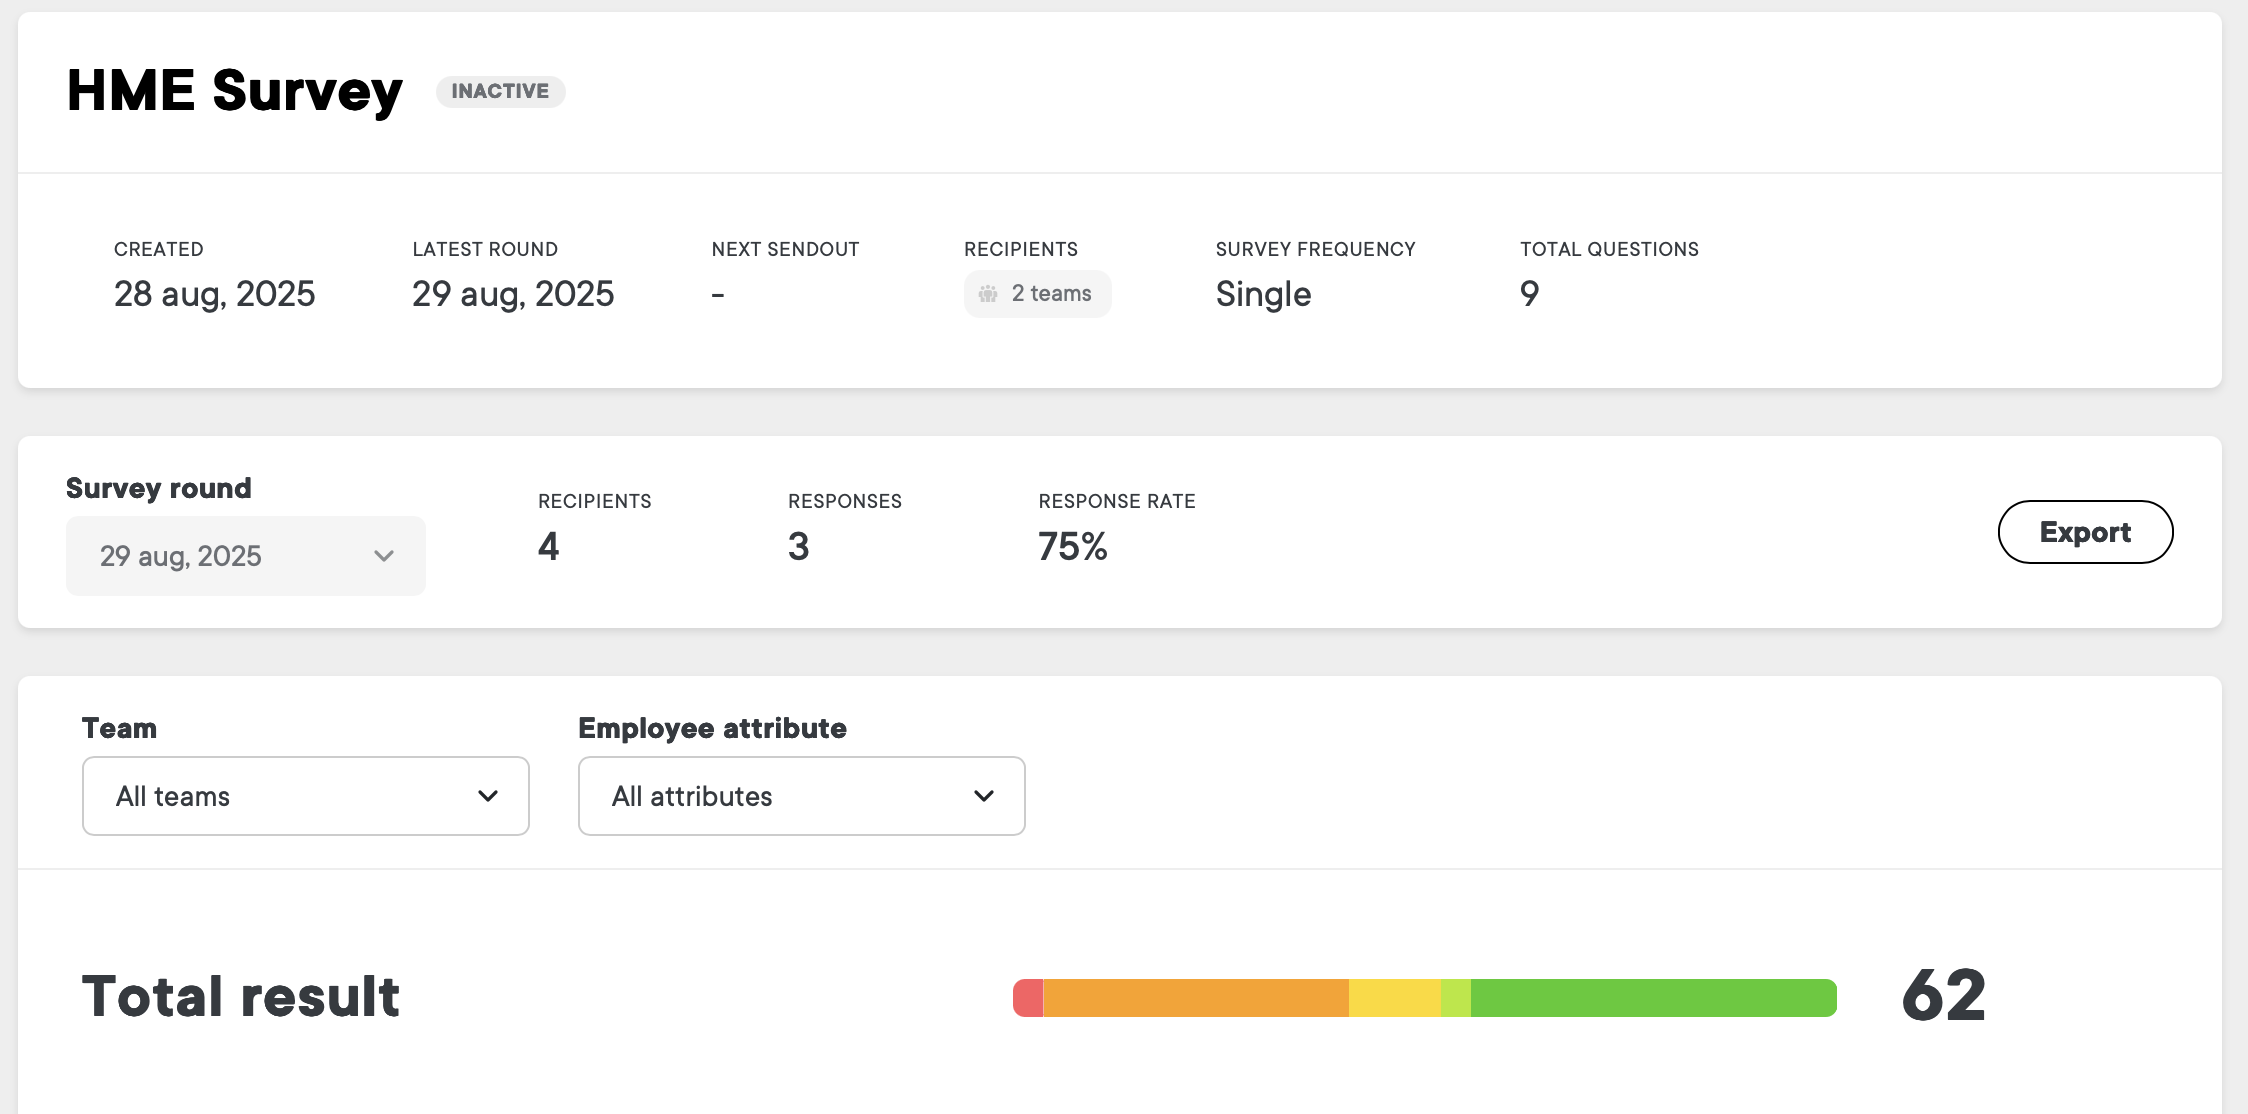
Task: Open the Survey round date dropdown
Action: (x=245, y=556)
